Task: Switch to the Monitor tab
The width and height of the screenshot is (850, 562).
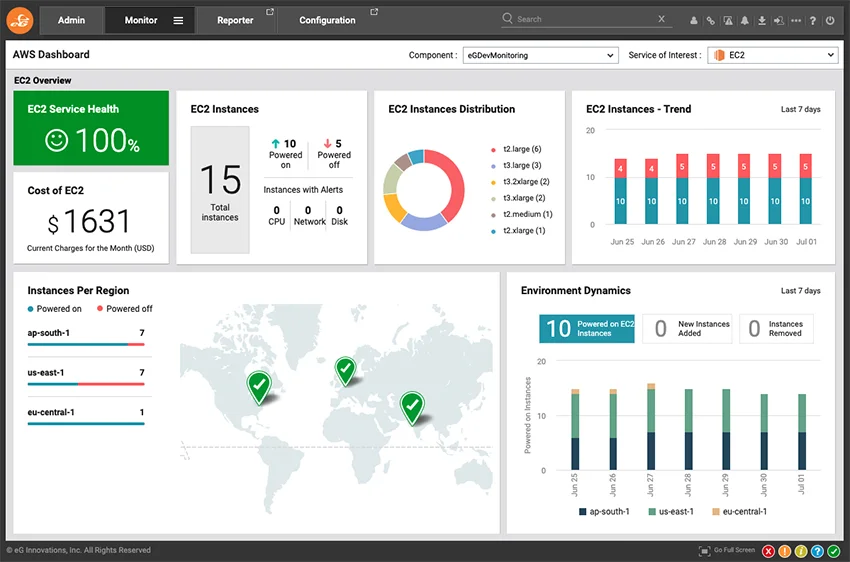Action: coord(141,20)
